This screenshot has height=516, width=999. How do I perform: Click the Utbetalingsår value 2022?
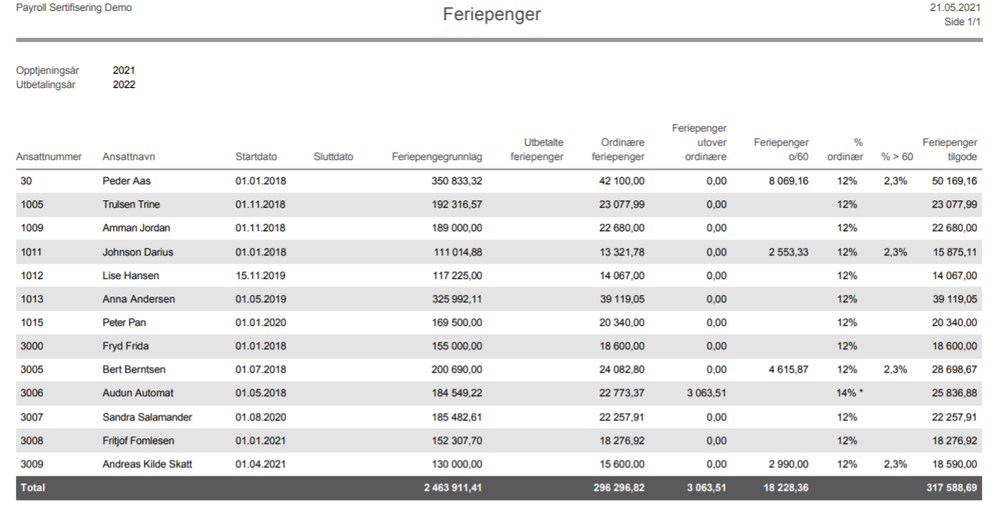(x=124, y=85)
